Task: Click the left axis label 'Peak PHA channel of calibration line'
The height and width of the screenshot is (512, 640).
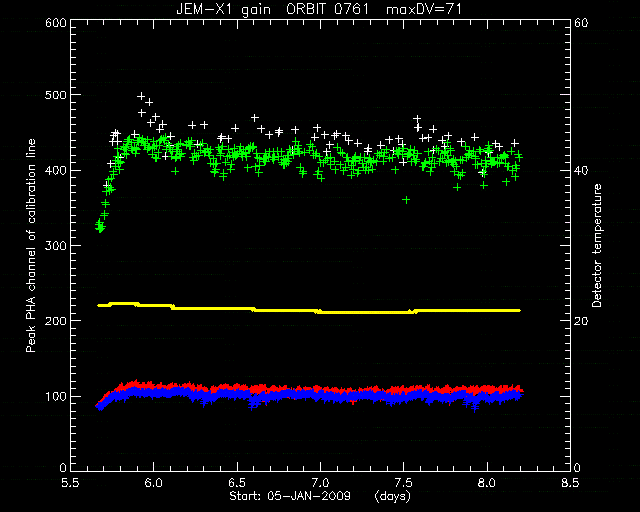Action: pyautogui.click(x=31, y=246)
